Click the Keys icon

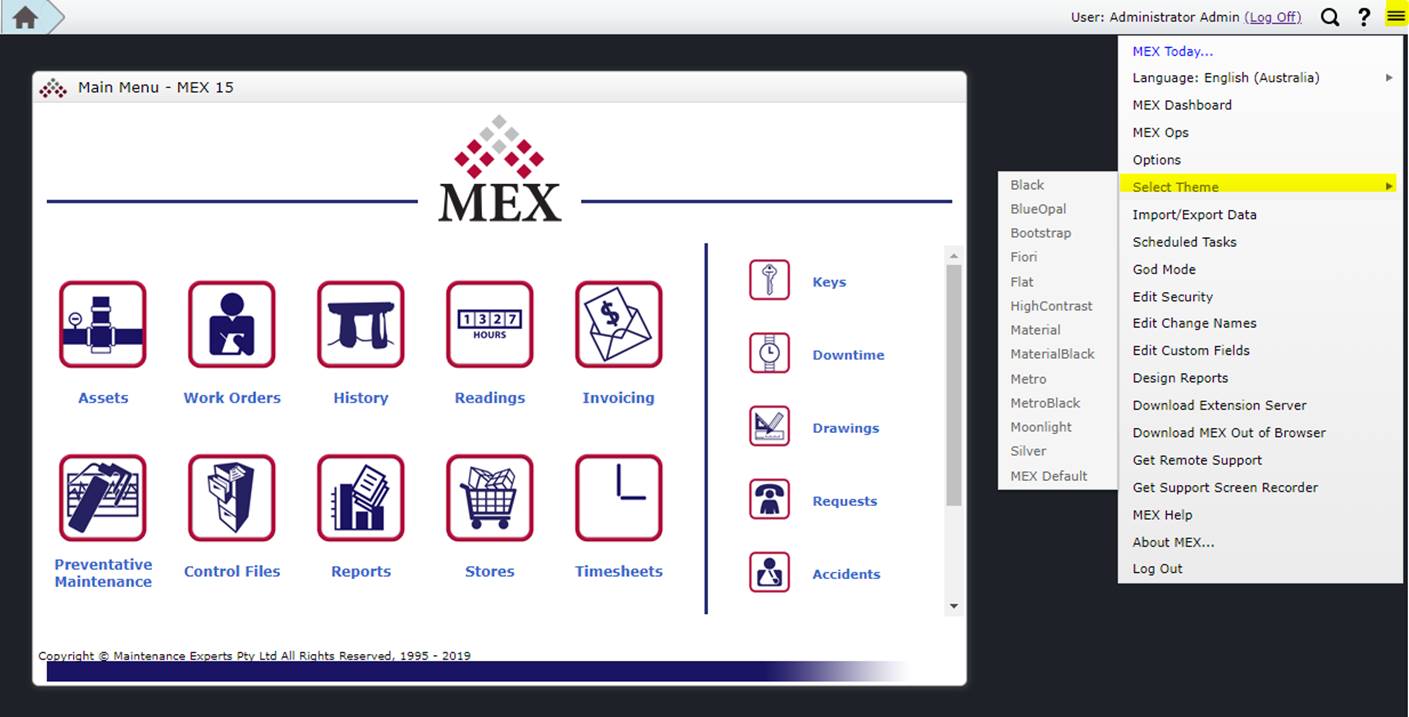769,280
